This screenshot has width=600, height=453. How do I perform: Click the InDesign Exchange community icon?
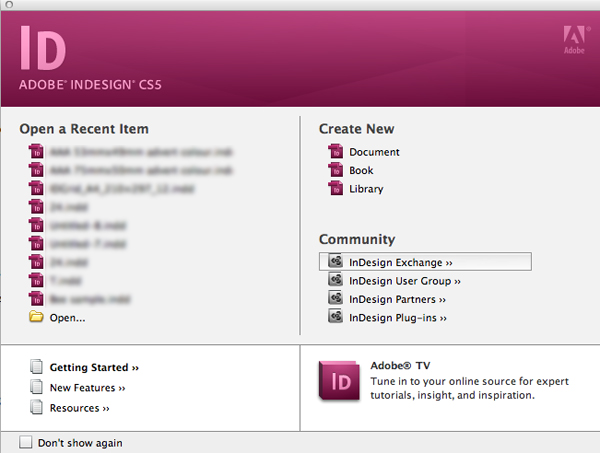point(336,262)
